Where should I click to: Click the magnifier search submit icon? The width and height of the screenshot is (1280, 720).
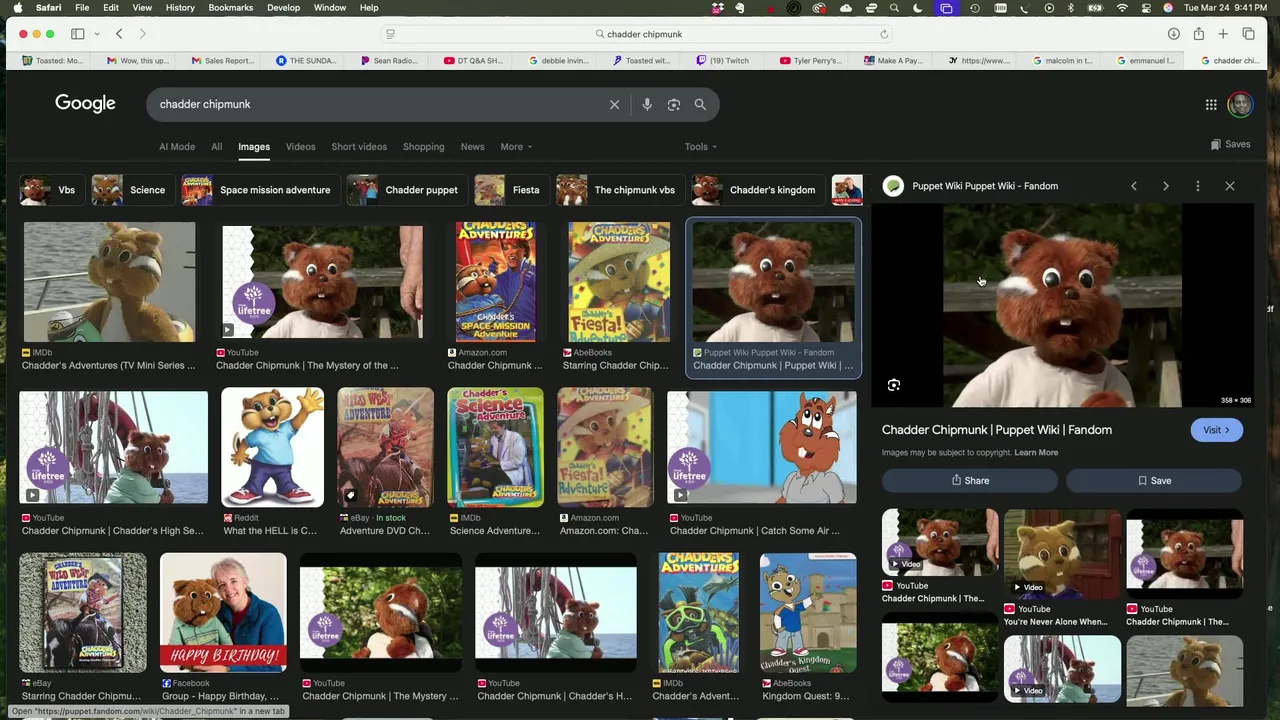pos(700,104)
